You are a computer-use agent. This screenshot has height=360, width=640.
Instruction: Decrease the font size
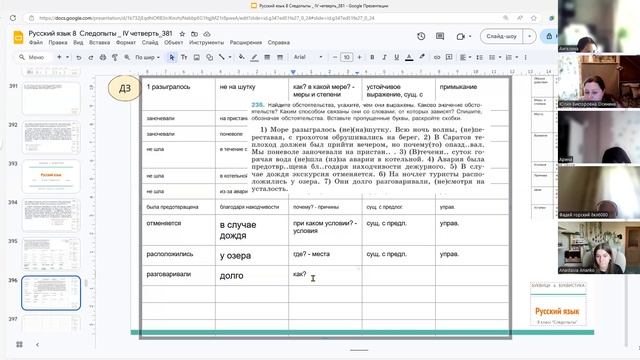point(335,58)
